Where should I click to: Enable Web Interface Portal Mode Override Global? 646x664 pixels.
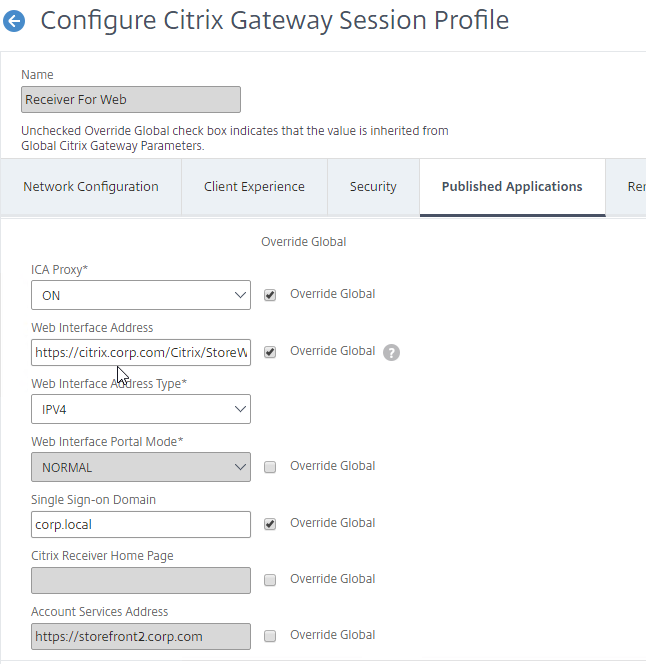(x=270, y=467)
